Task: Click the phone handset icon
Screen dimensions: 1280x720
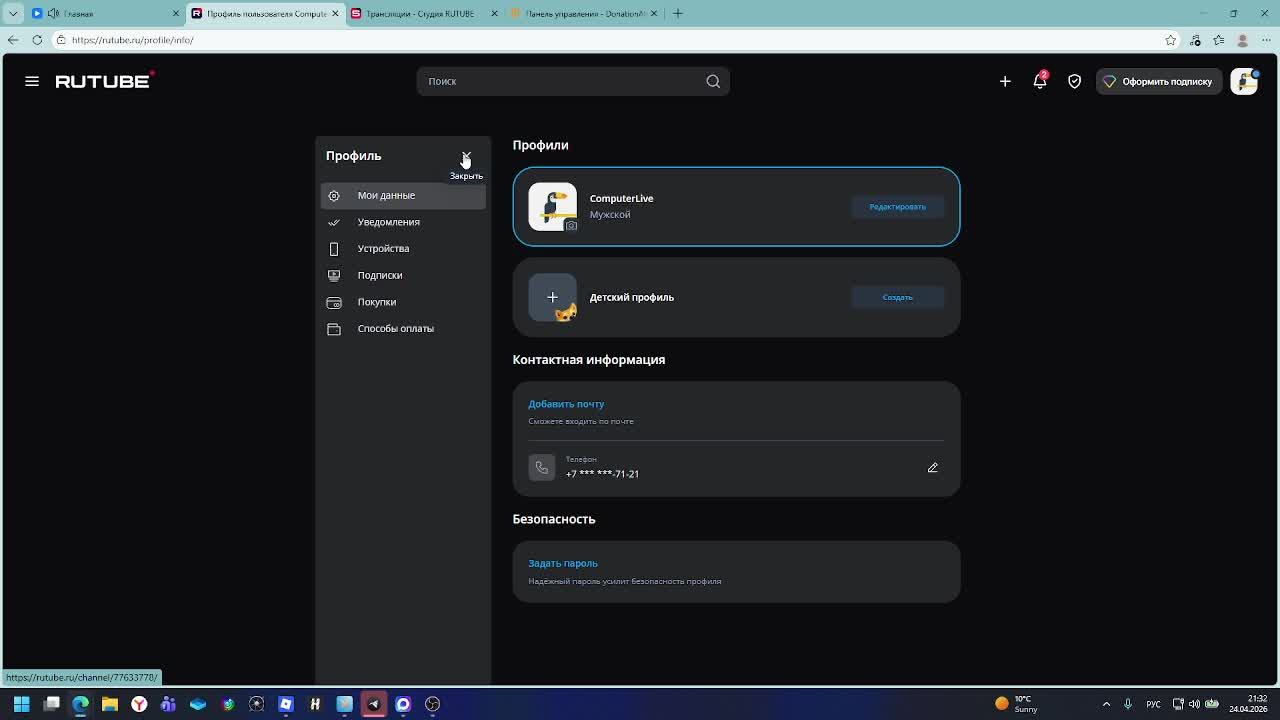Action: (x=541, y=467)
